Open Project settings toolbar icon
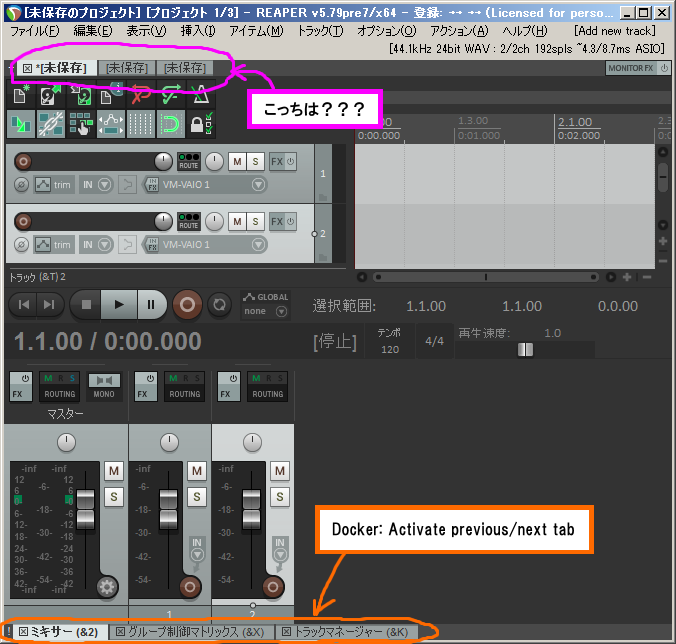The height and width of the screenshot is (644, 676). click(110, 94)
